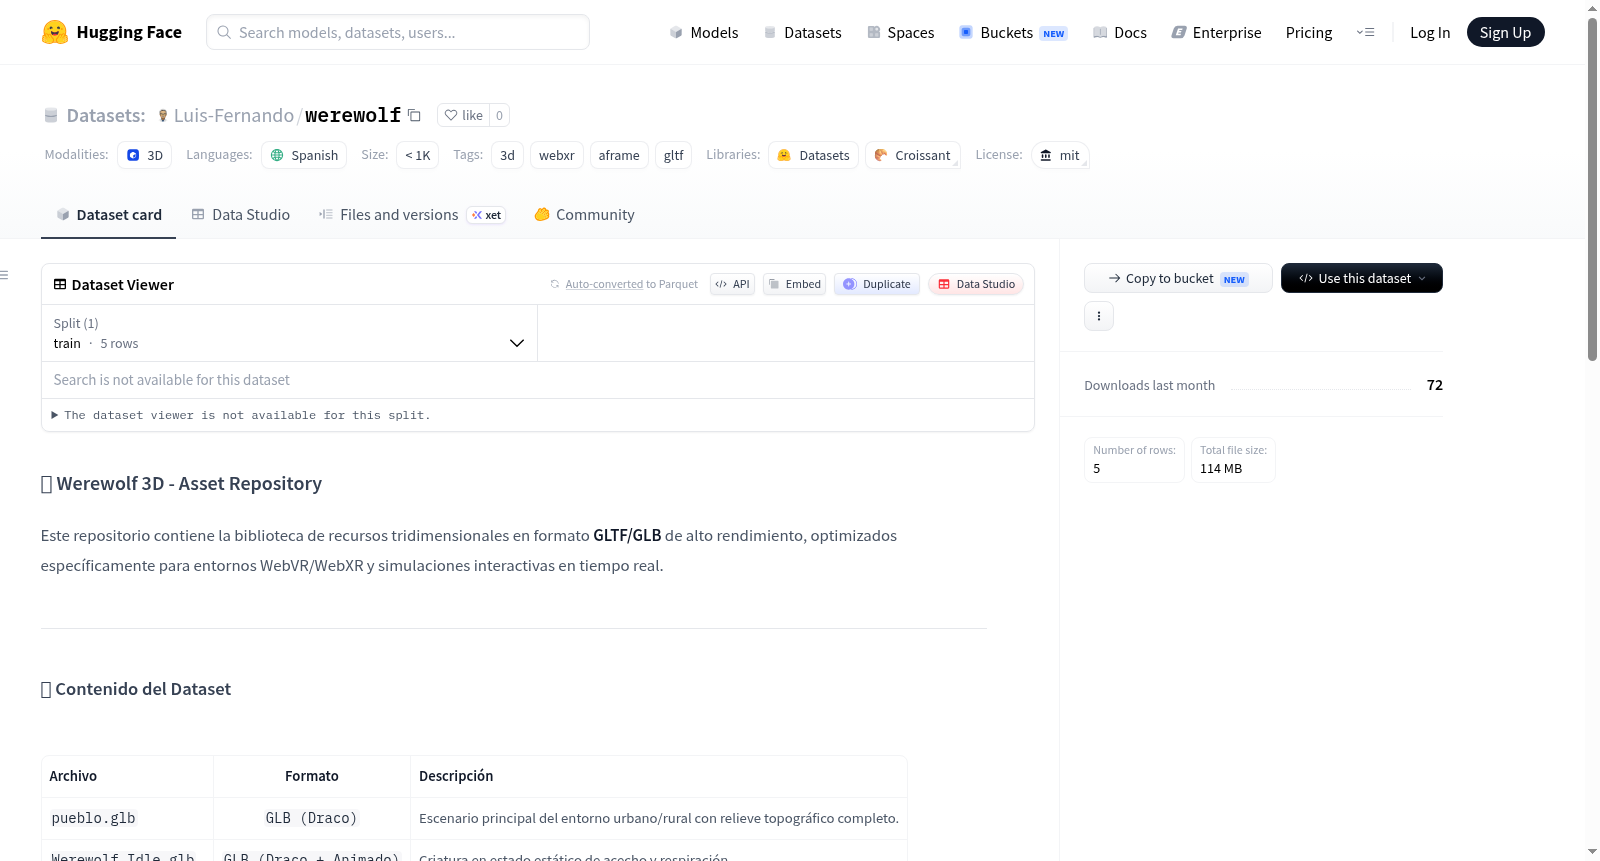This screenshot has width=1600, height=861.
Task: Click the dataset search field
Action: (538, 380)
